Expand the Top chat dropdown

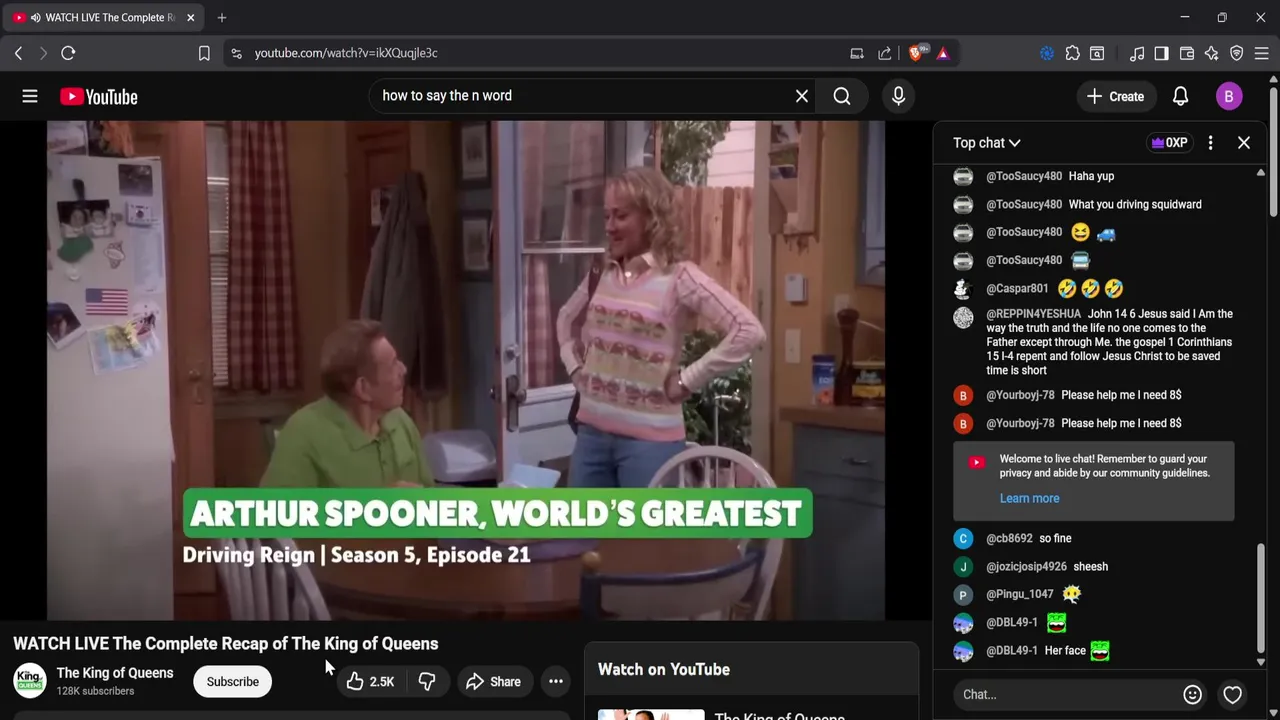tap(986, 143)
